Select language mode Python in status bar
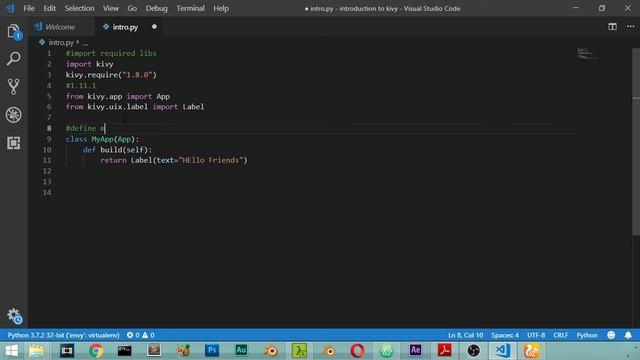Viewport: 640px width, 360px height. tap(587, 335)
